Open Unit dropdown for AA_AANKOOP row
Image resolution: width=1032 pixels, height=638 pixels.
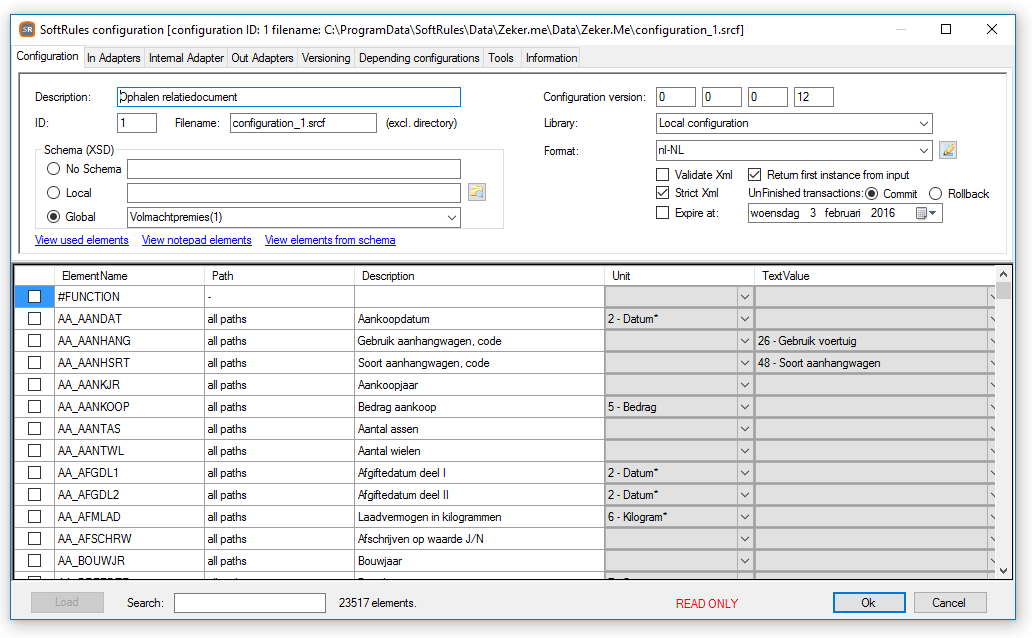[744, 407]
